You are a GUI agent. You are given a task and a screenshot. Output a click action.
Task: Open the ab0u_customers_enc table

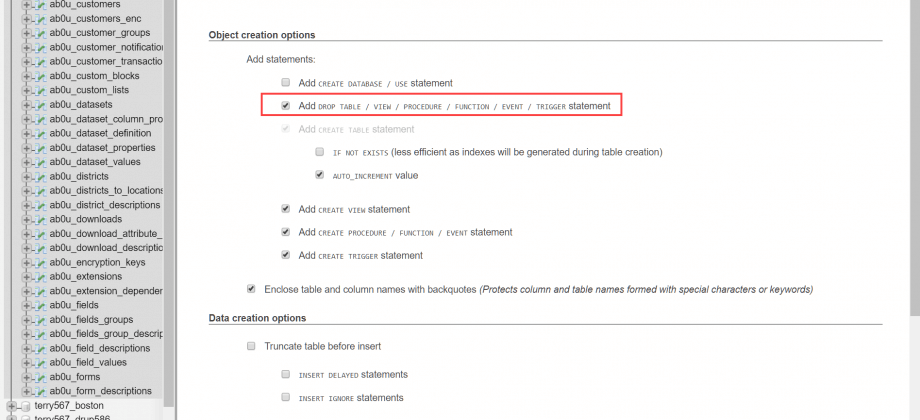(95, 18)
